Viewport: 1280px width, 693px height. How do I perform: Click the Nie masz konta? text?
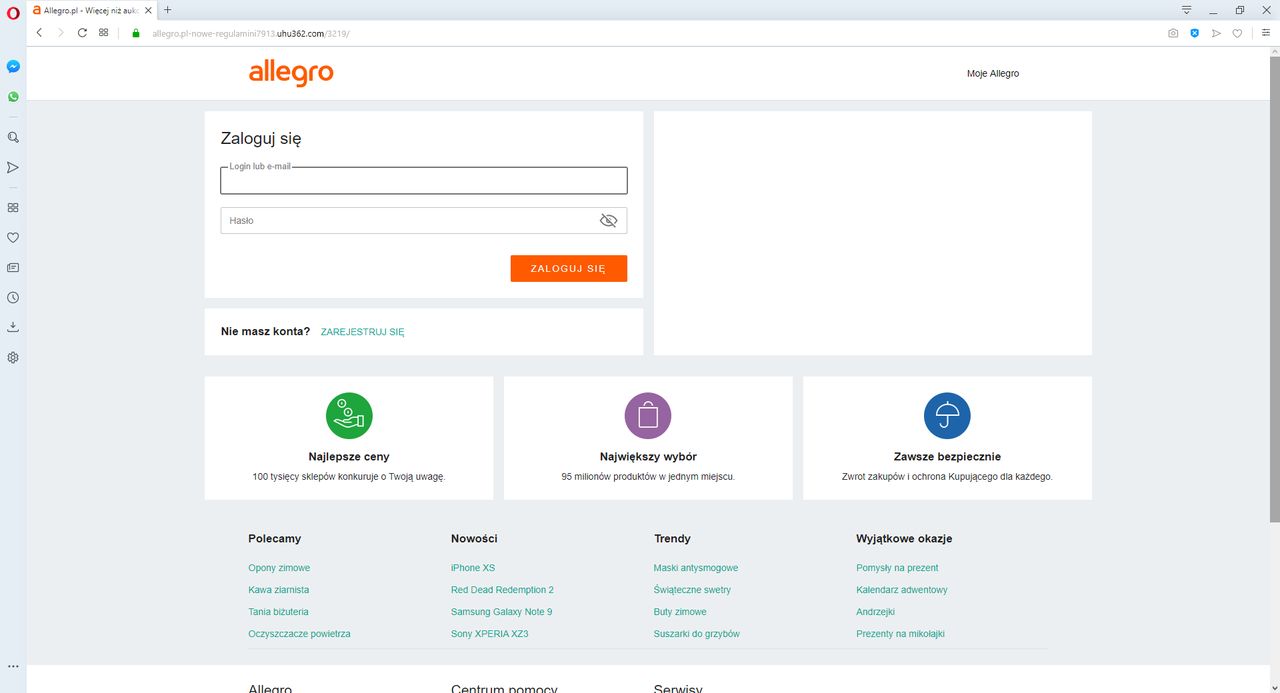(265, 331)
